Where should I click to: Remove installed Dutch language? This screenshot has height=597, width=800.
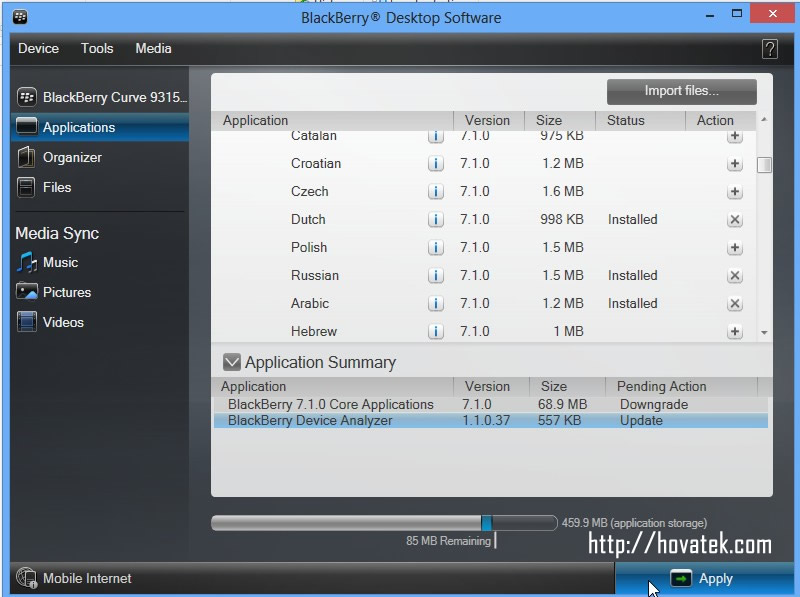735,220
